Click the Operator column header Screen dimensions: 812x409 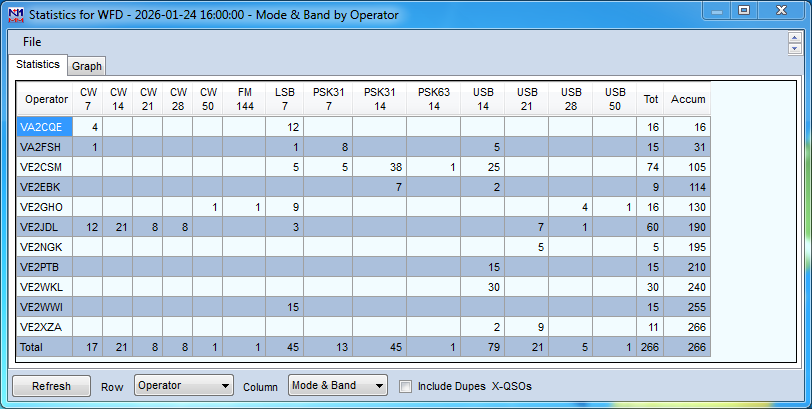(46, 99)
